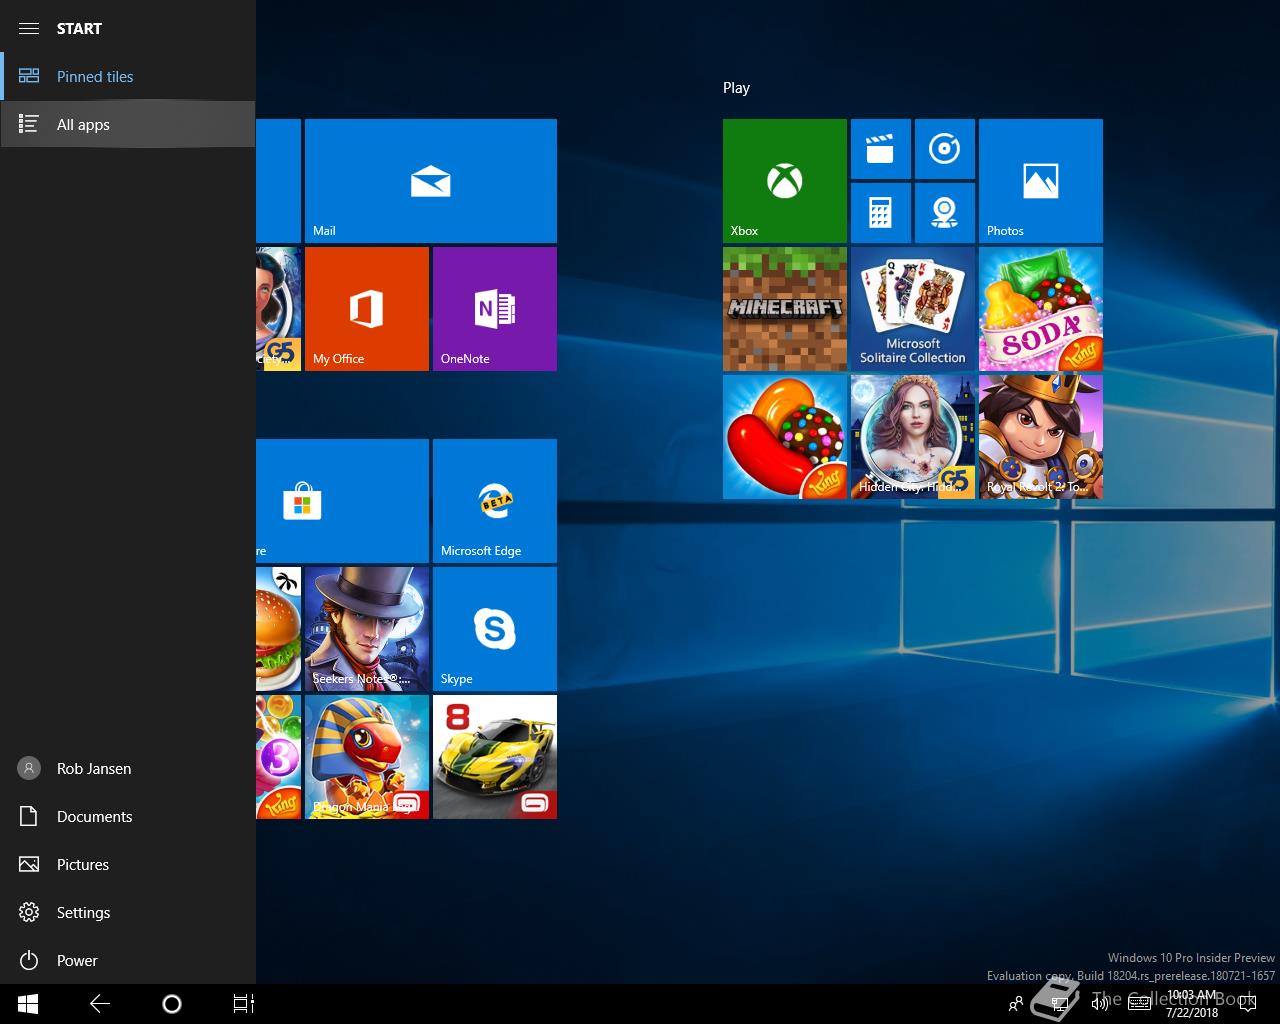Open the Movies & TV small tile
This screenshot has height=1024, width=1280.
880,149
